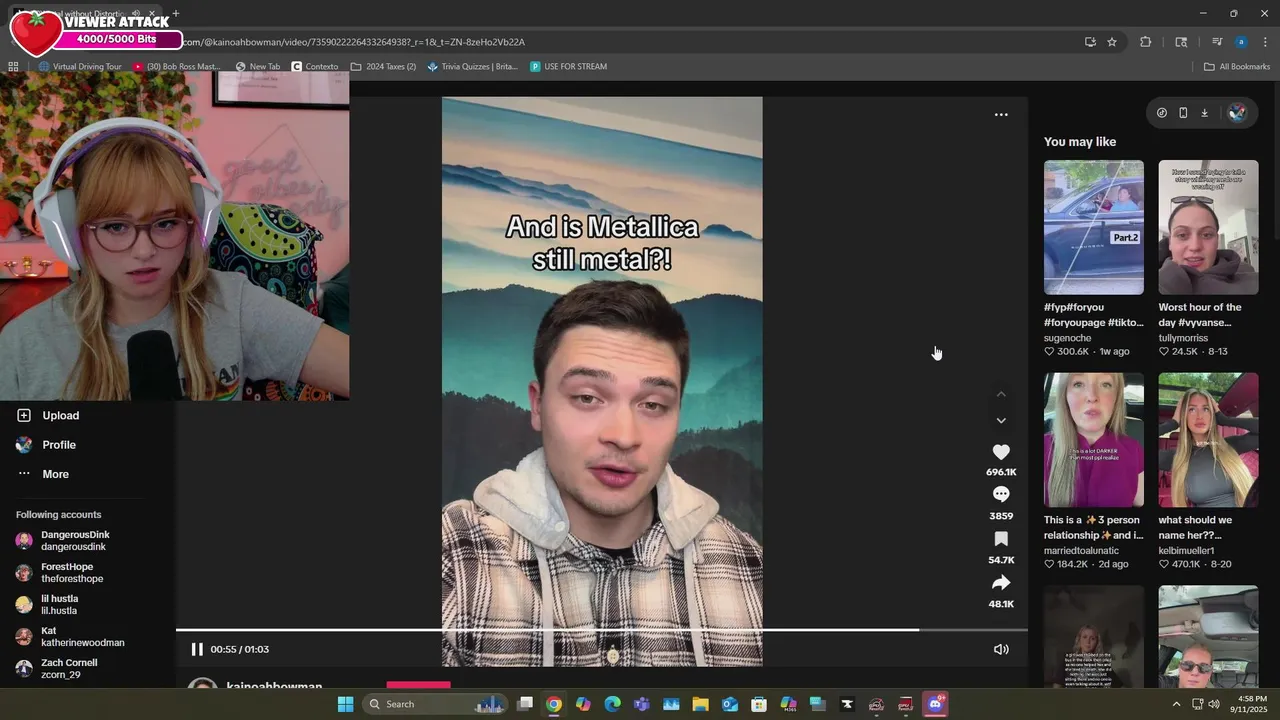Open the TikTok coins icon in top pill
The width and height of the screenshot is (1280, 720).
click(x=1161, y=113)
